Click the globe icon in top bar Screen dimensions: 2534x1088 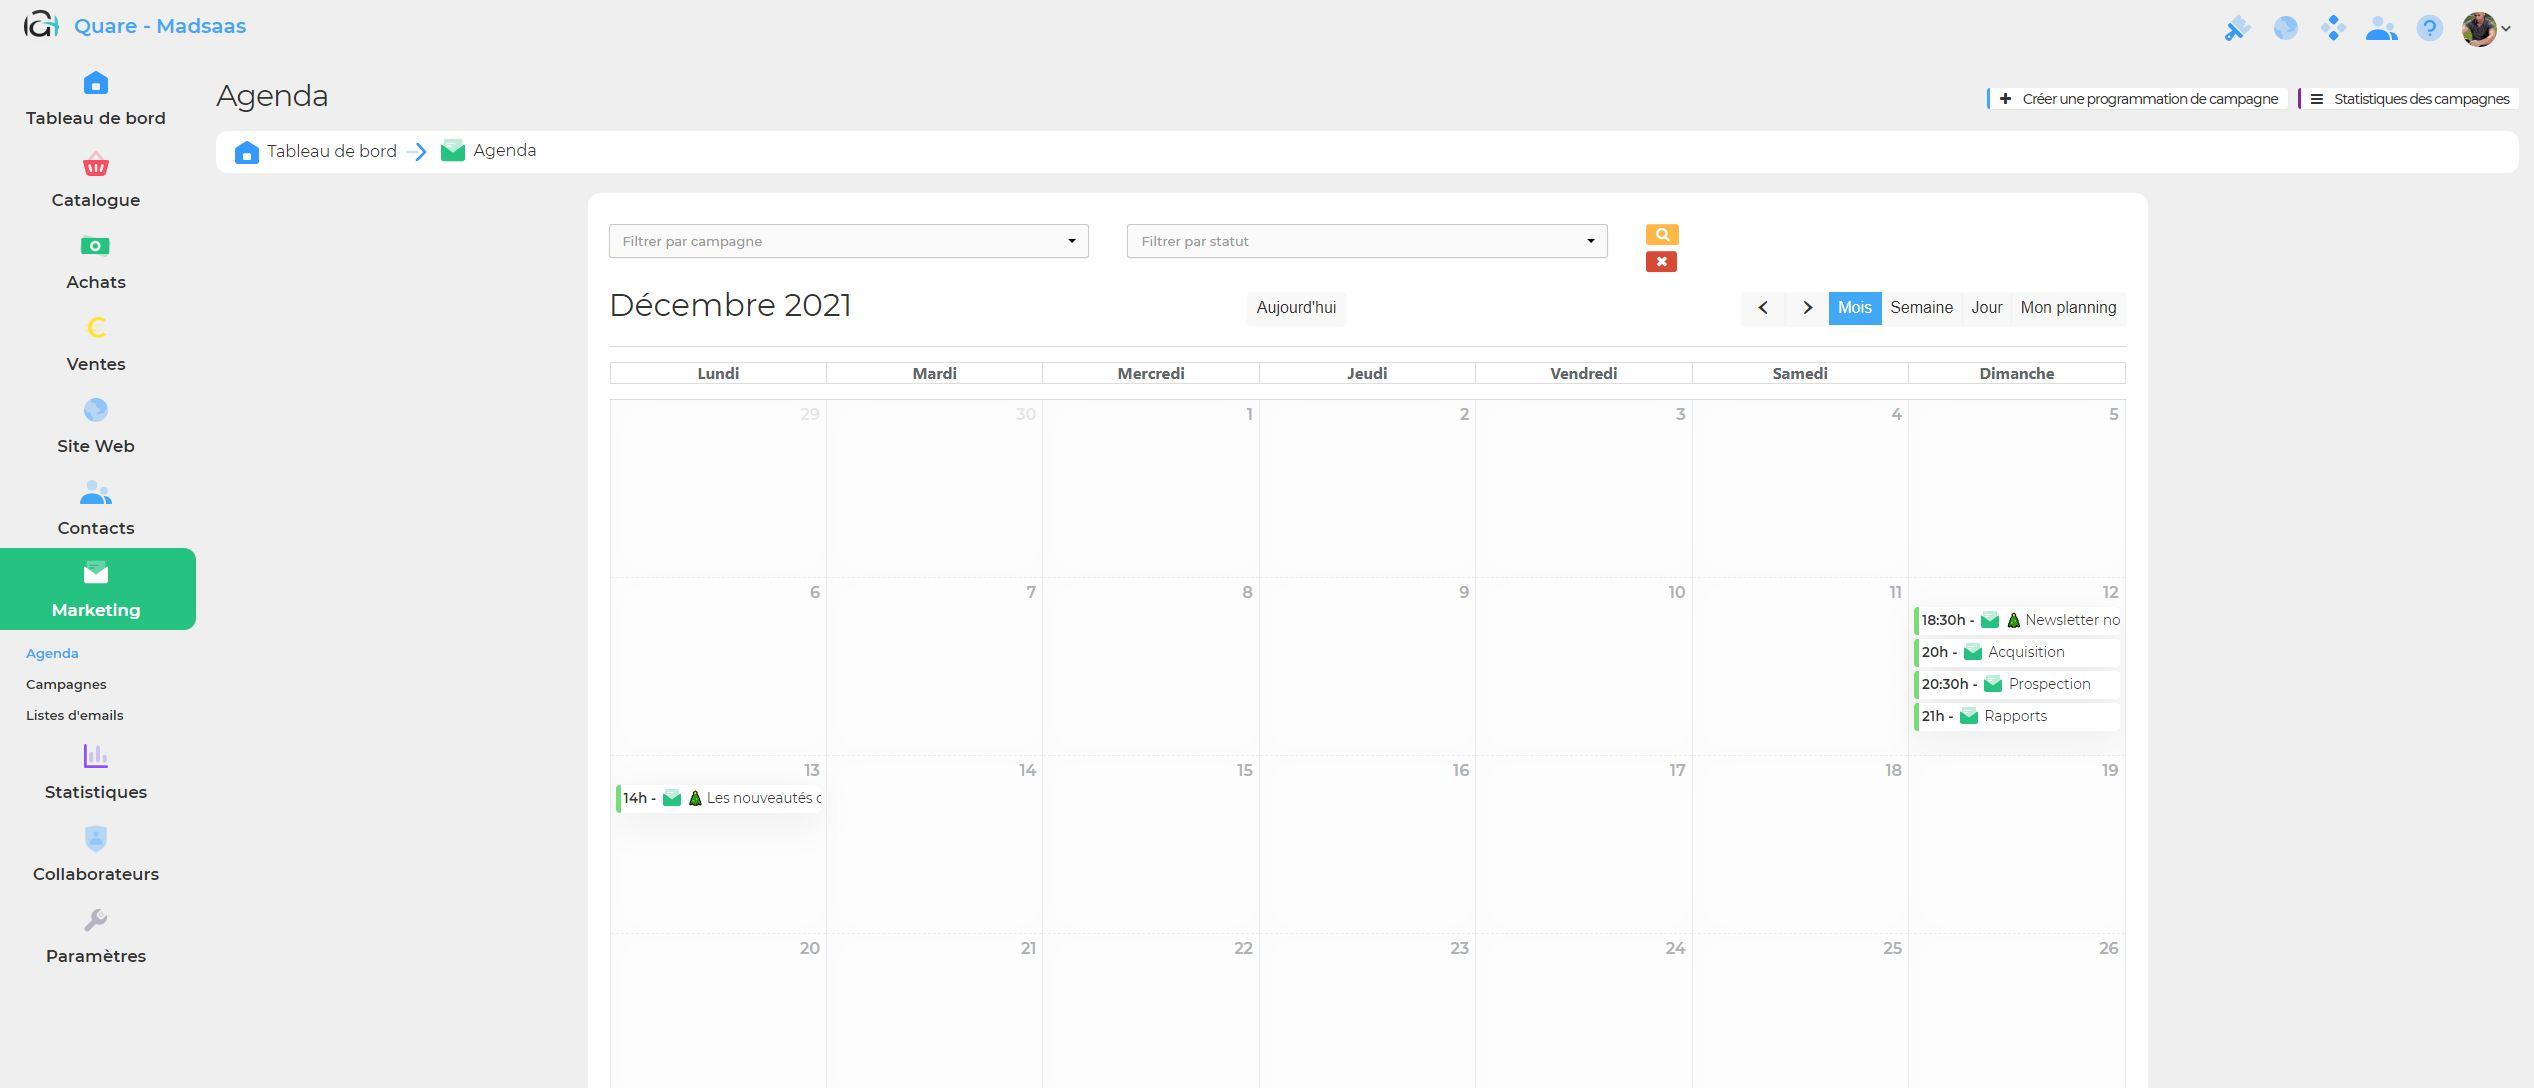pos(2285,28)
